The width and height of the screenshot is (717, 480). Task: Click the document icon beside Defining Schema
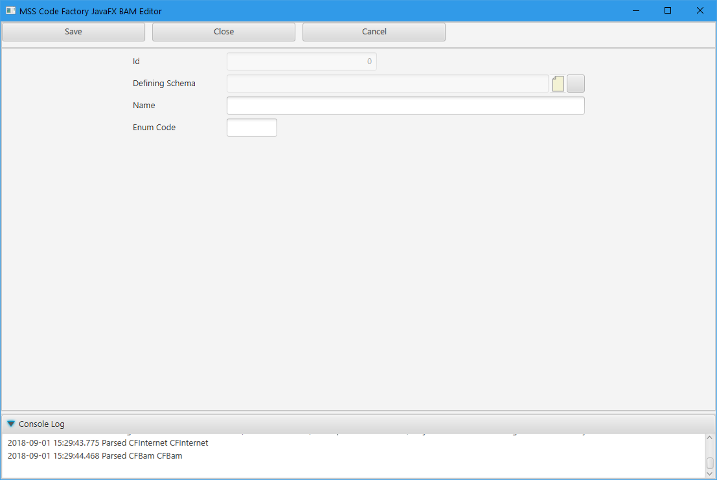pos(558,84)
